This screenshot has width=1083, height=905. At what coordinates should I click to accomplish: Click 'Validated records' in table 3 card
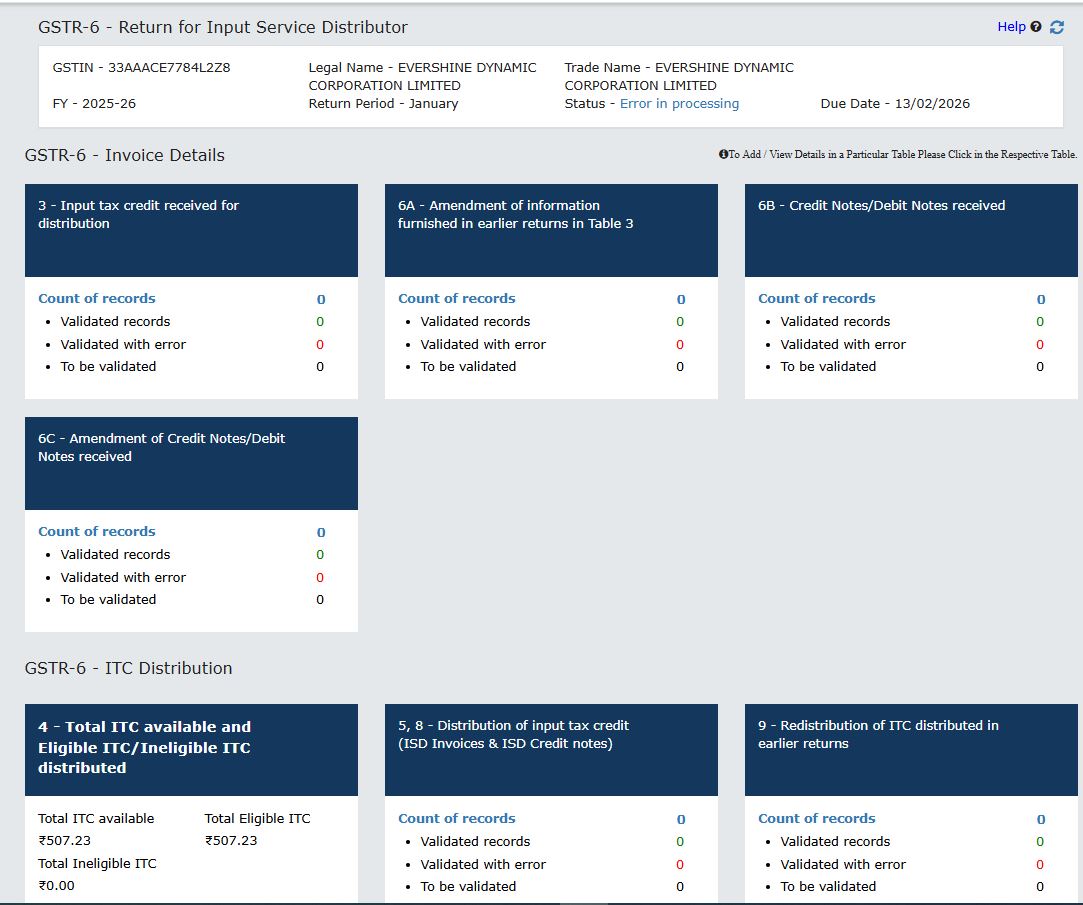tap(115, 321)
